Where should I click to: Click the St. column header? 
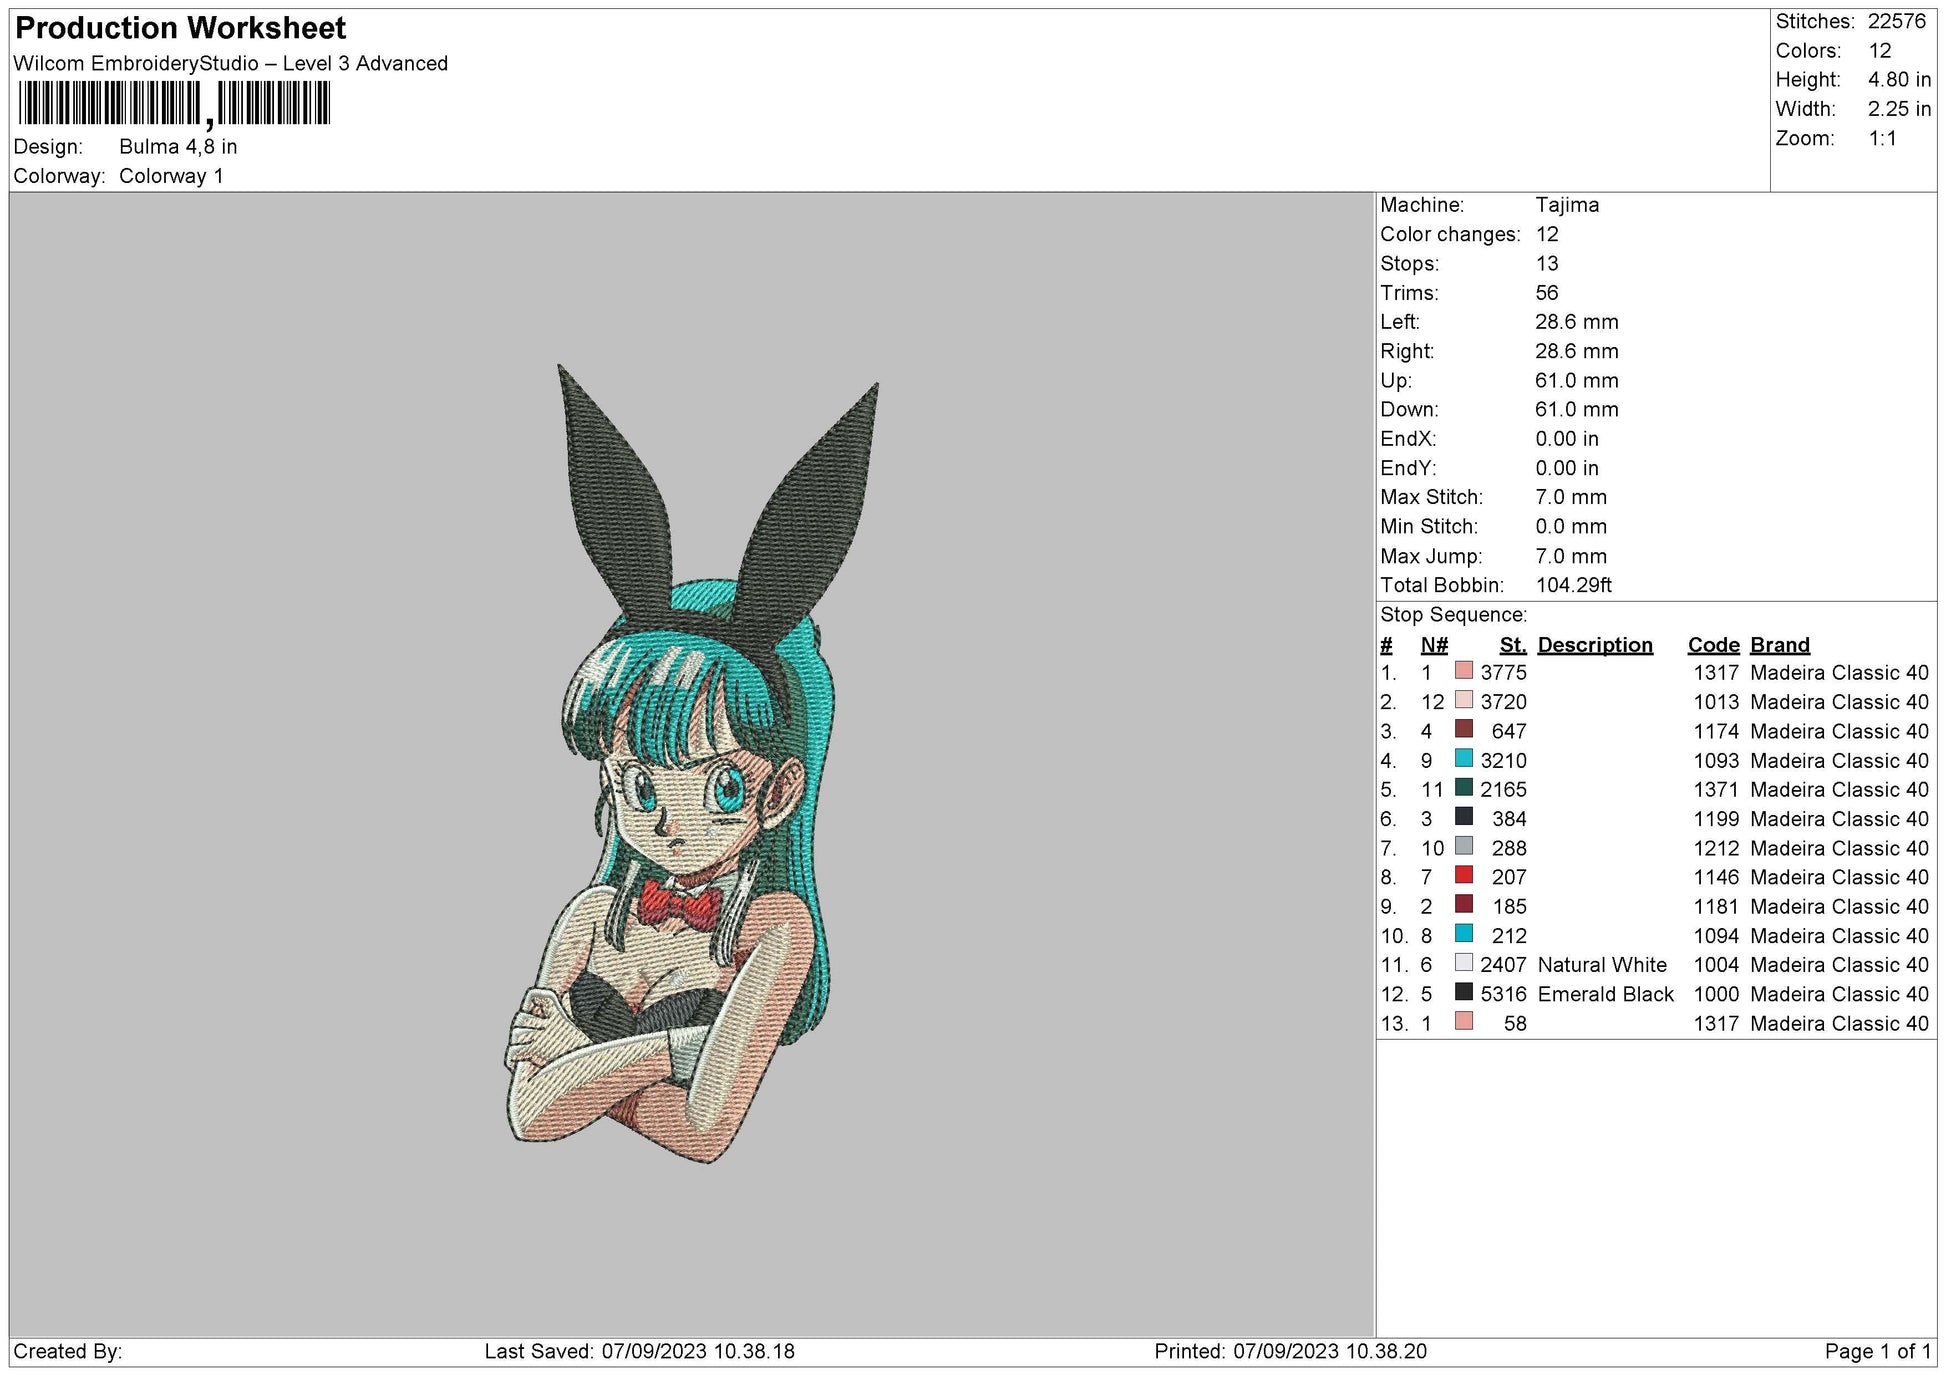[1512, 645]
